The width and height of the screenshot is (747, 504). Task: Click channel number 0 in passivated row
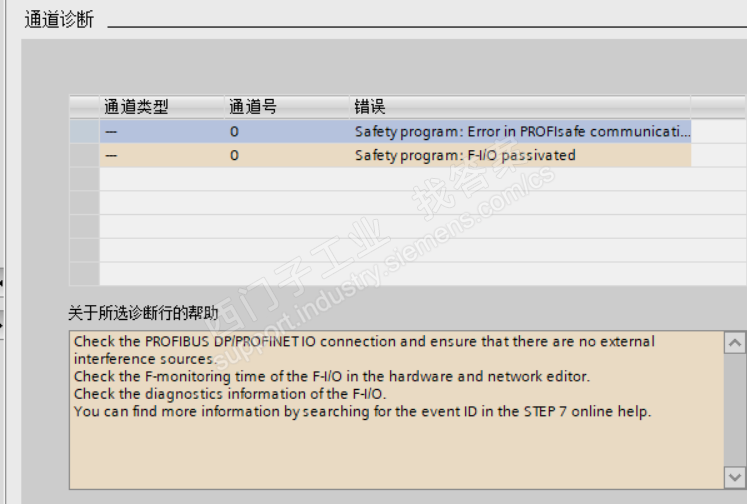coord(234,156)
